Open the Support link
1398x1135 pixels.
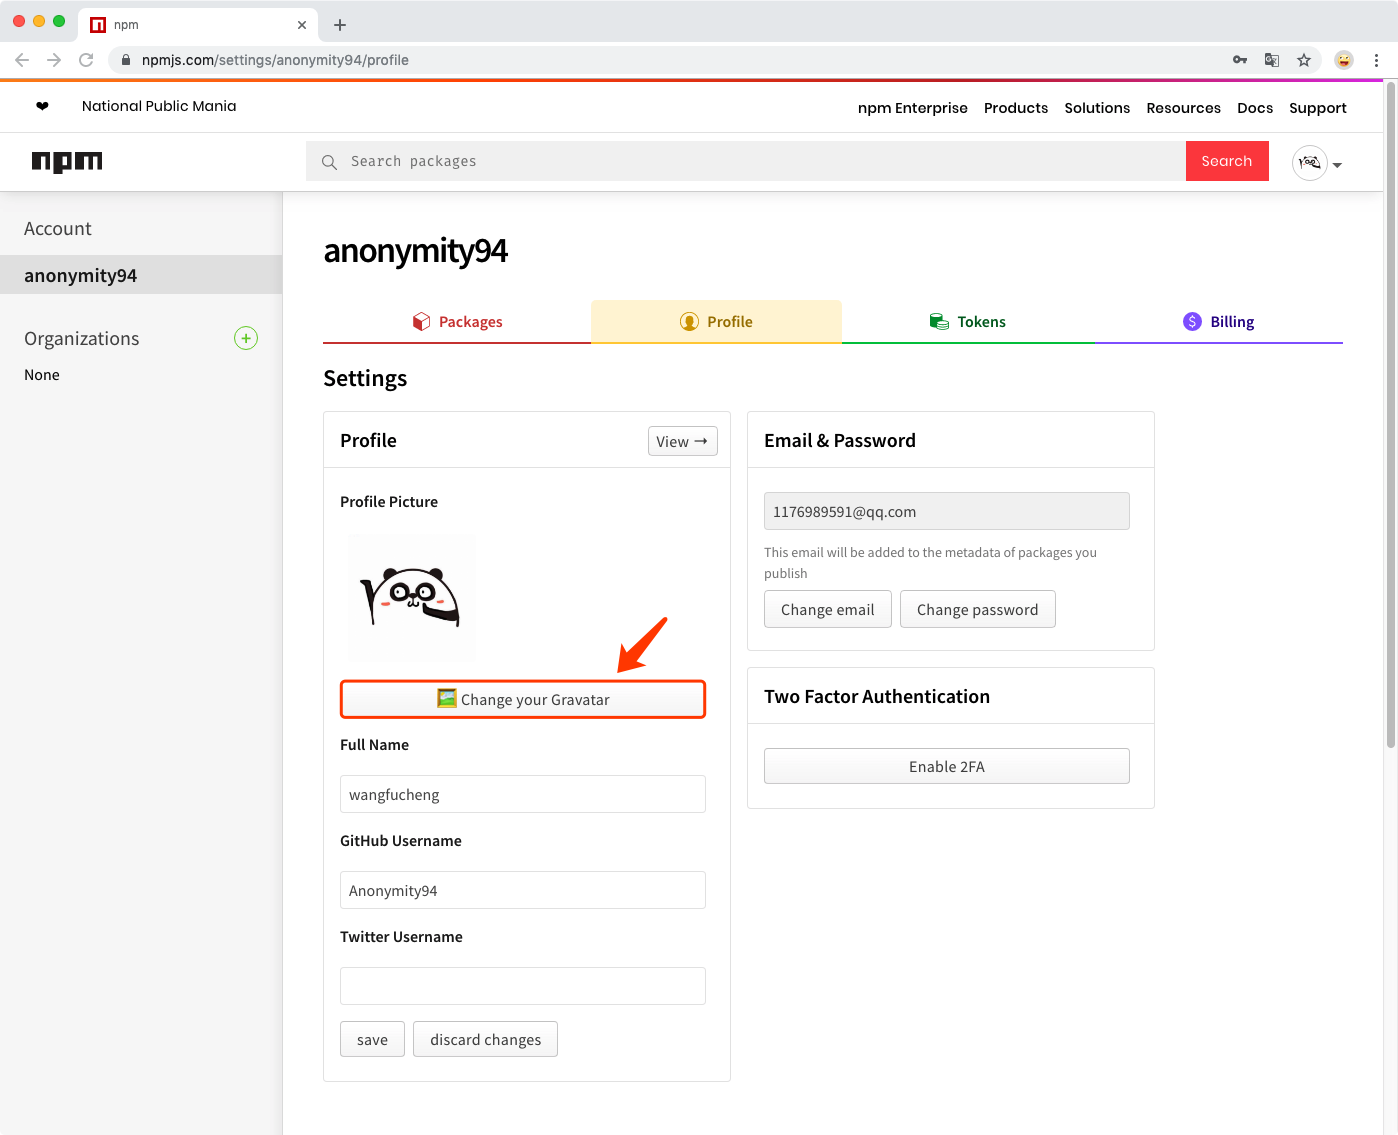tap(1318, 108)
